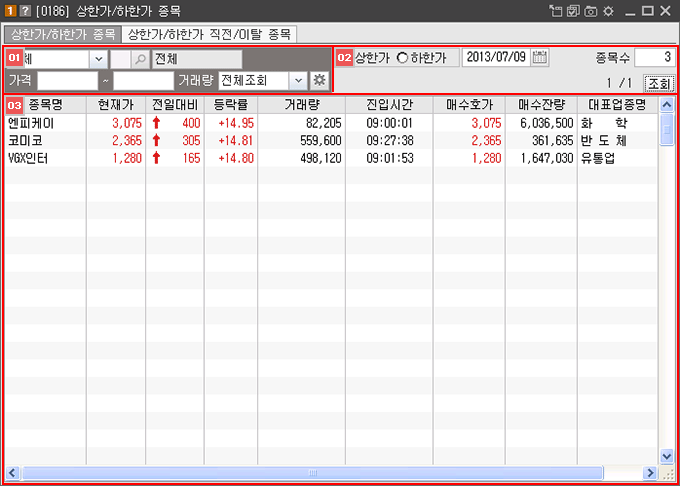Image resolution: width=680 pixels, height=486 pixels.
Task: Click the horizontal scrollbar thumb
Action: pos(313,473)
